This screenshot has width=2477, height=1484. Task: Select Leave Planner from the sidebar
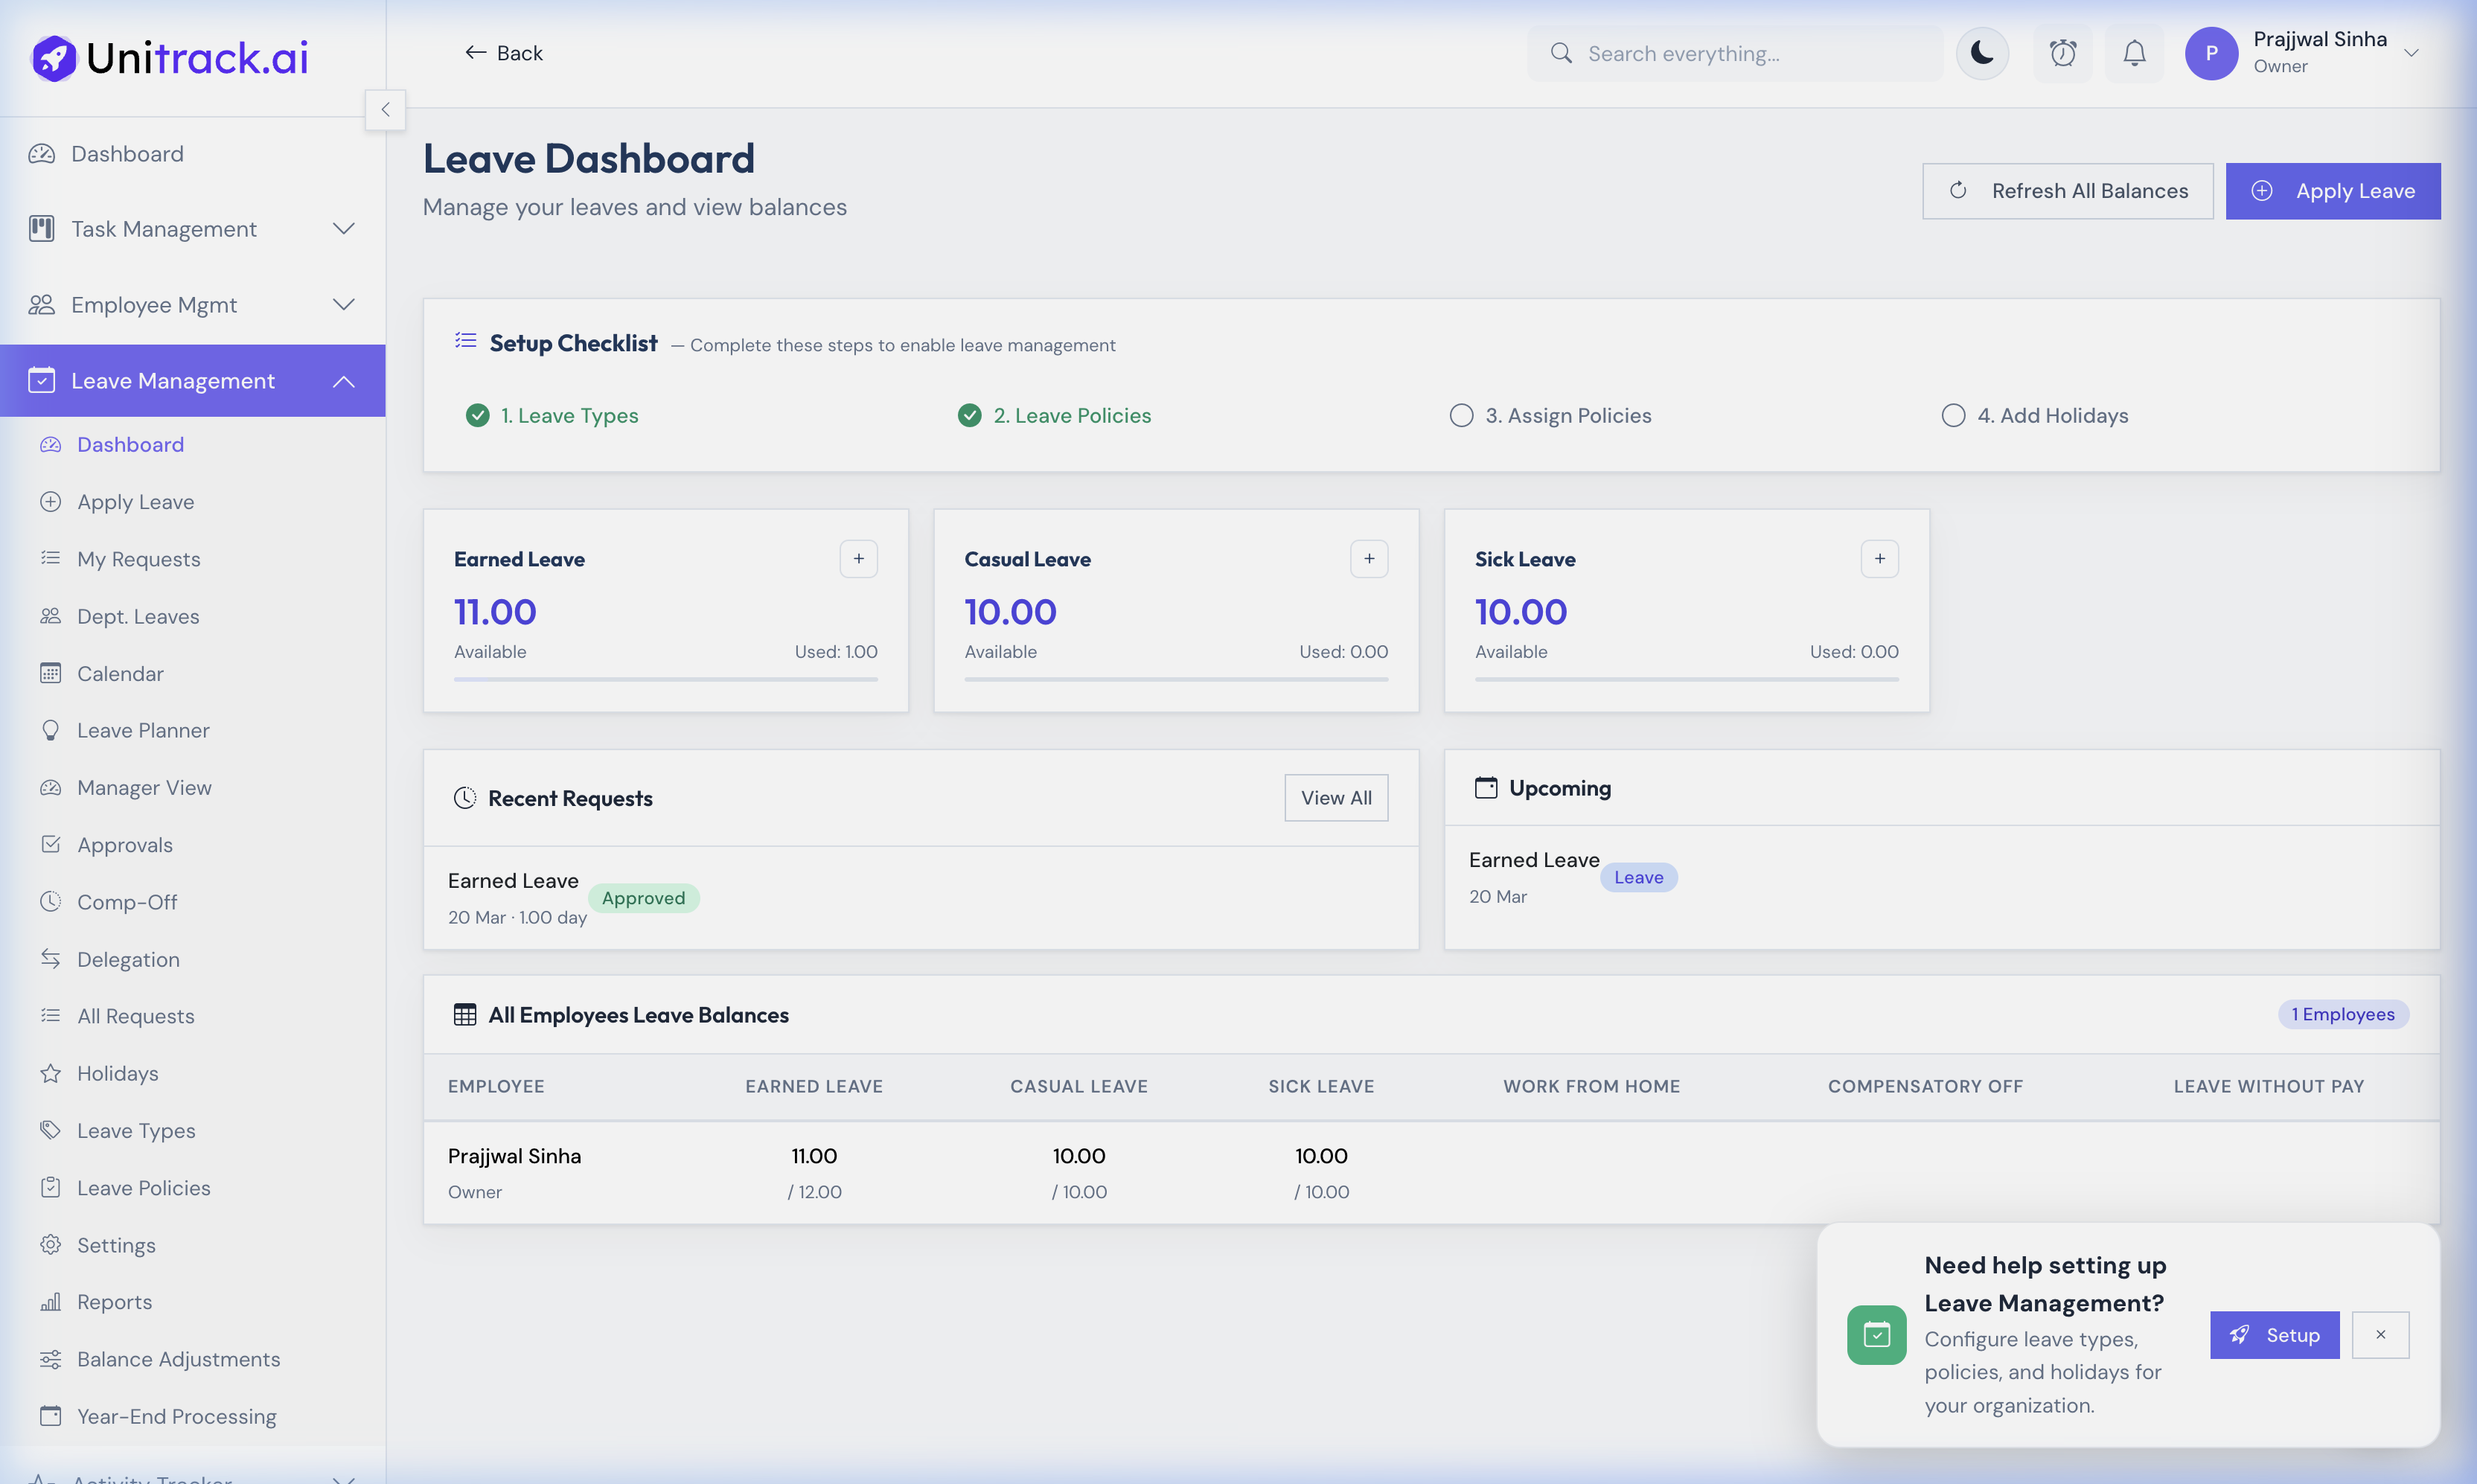144,730
